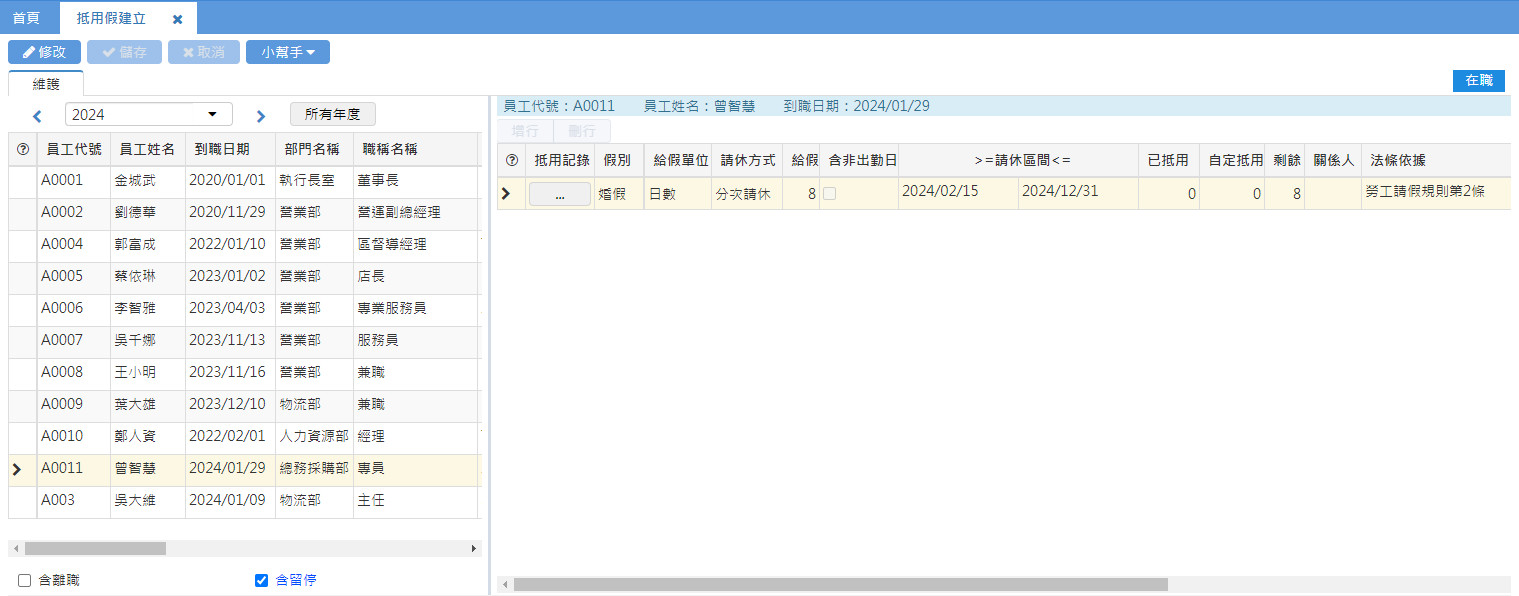Uncheck the 含留停 checkbox
The height and width of the screenshot is (596, 1519).
(262, 580)
